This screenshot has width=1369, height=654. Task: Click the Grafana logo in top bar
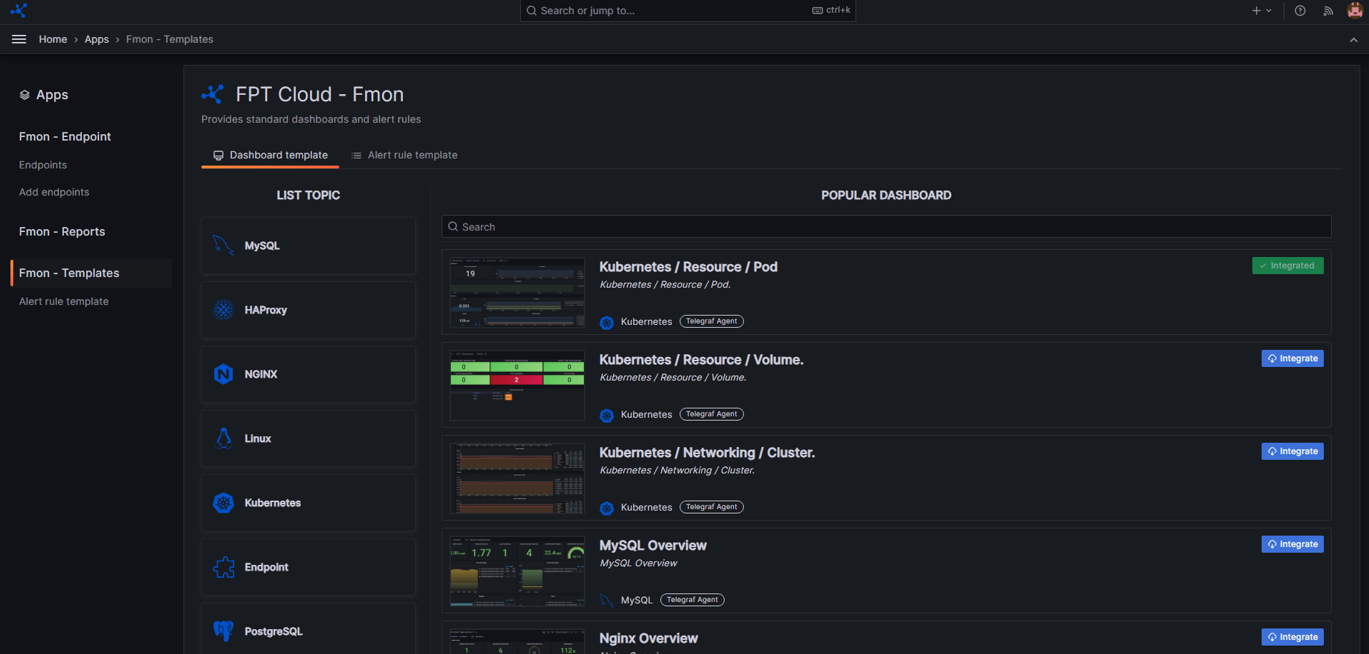(x=18, y=10)
